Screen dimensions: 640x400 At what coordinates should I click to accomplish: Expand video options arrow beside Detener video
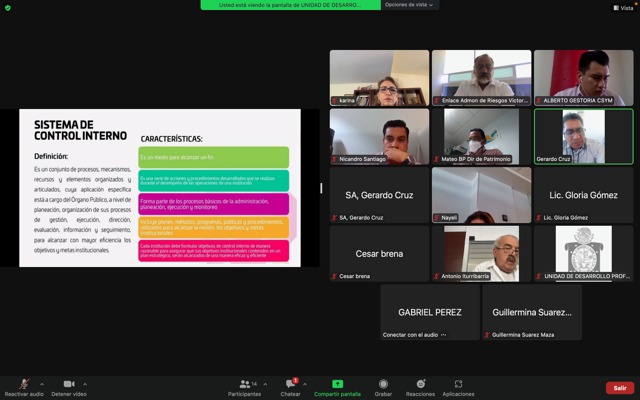tap(84, 383)
